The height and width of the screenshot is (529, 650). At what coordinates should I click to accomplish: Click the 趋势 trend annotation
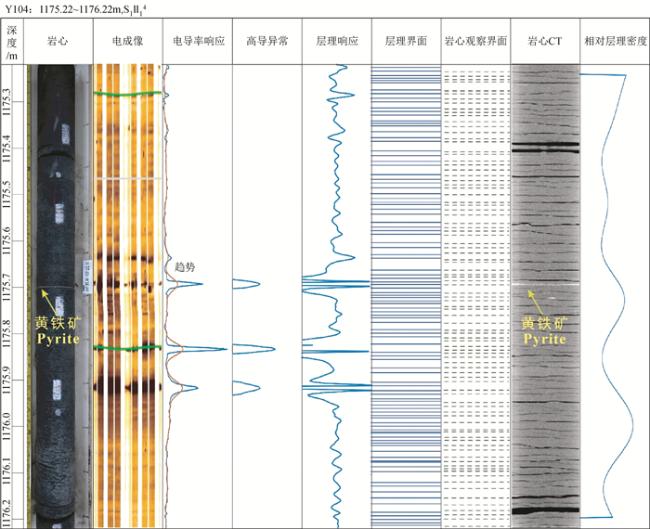click(x=185, y=267)
